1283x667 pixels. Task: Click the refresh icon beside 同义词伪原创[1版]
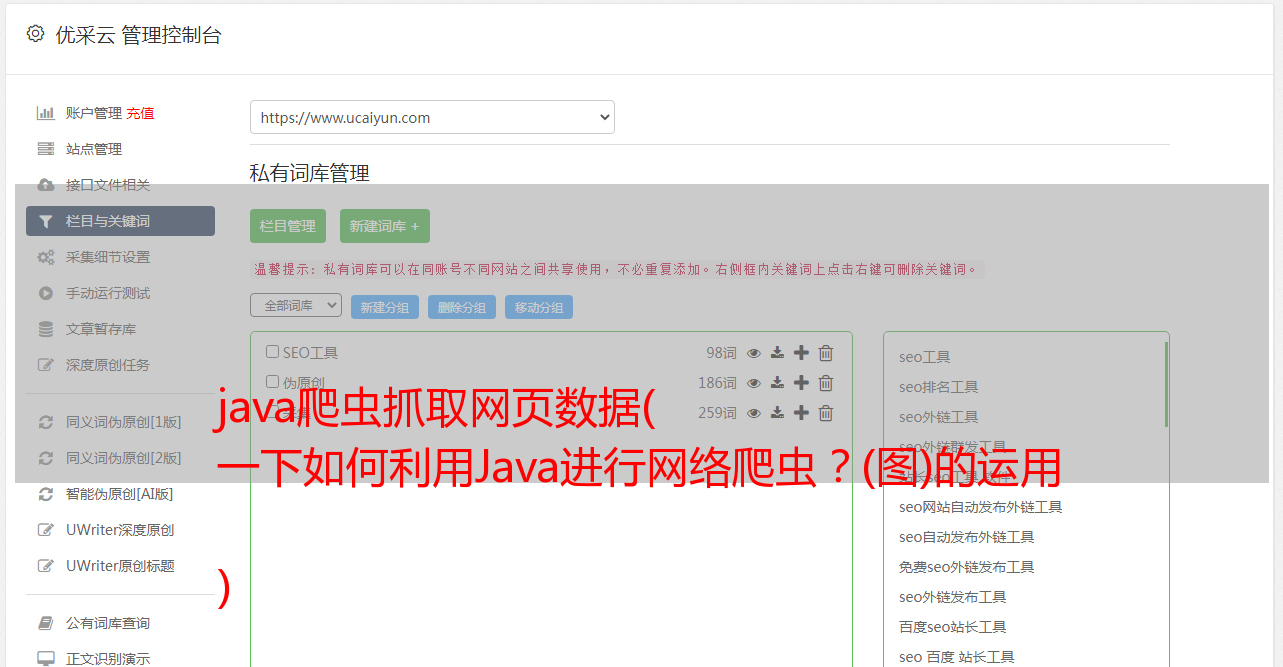point(45,422)
